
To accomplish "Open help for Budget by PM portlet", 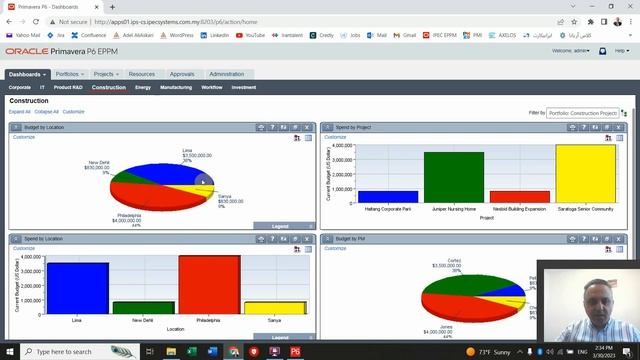I will click(584, 239).
